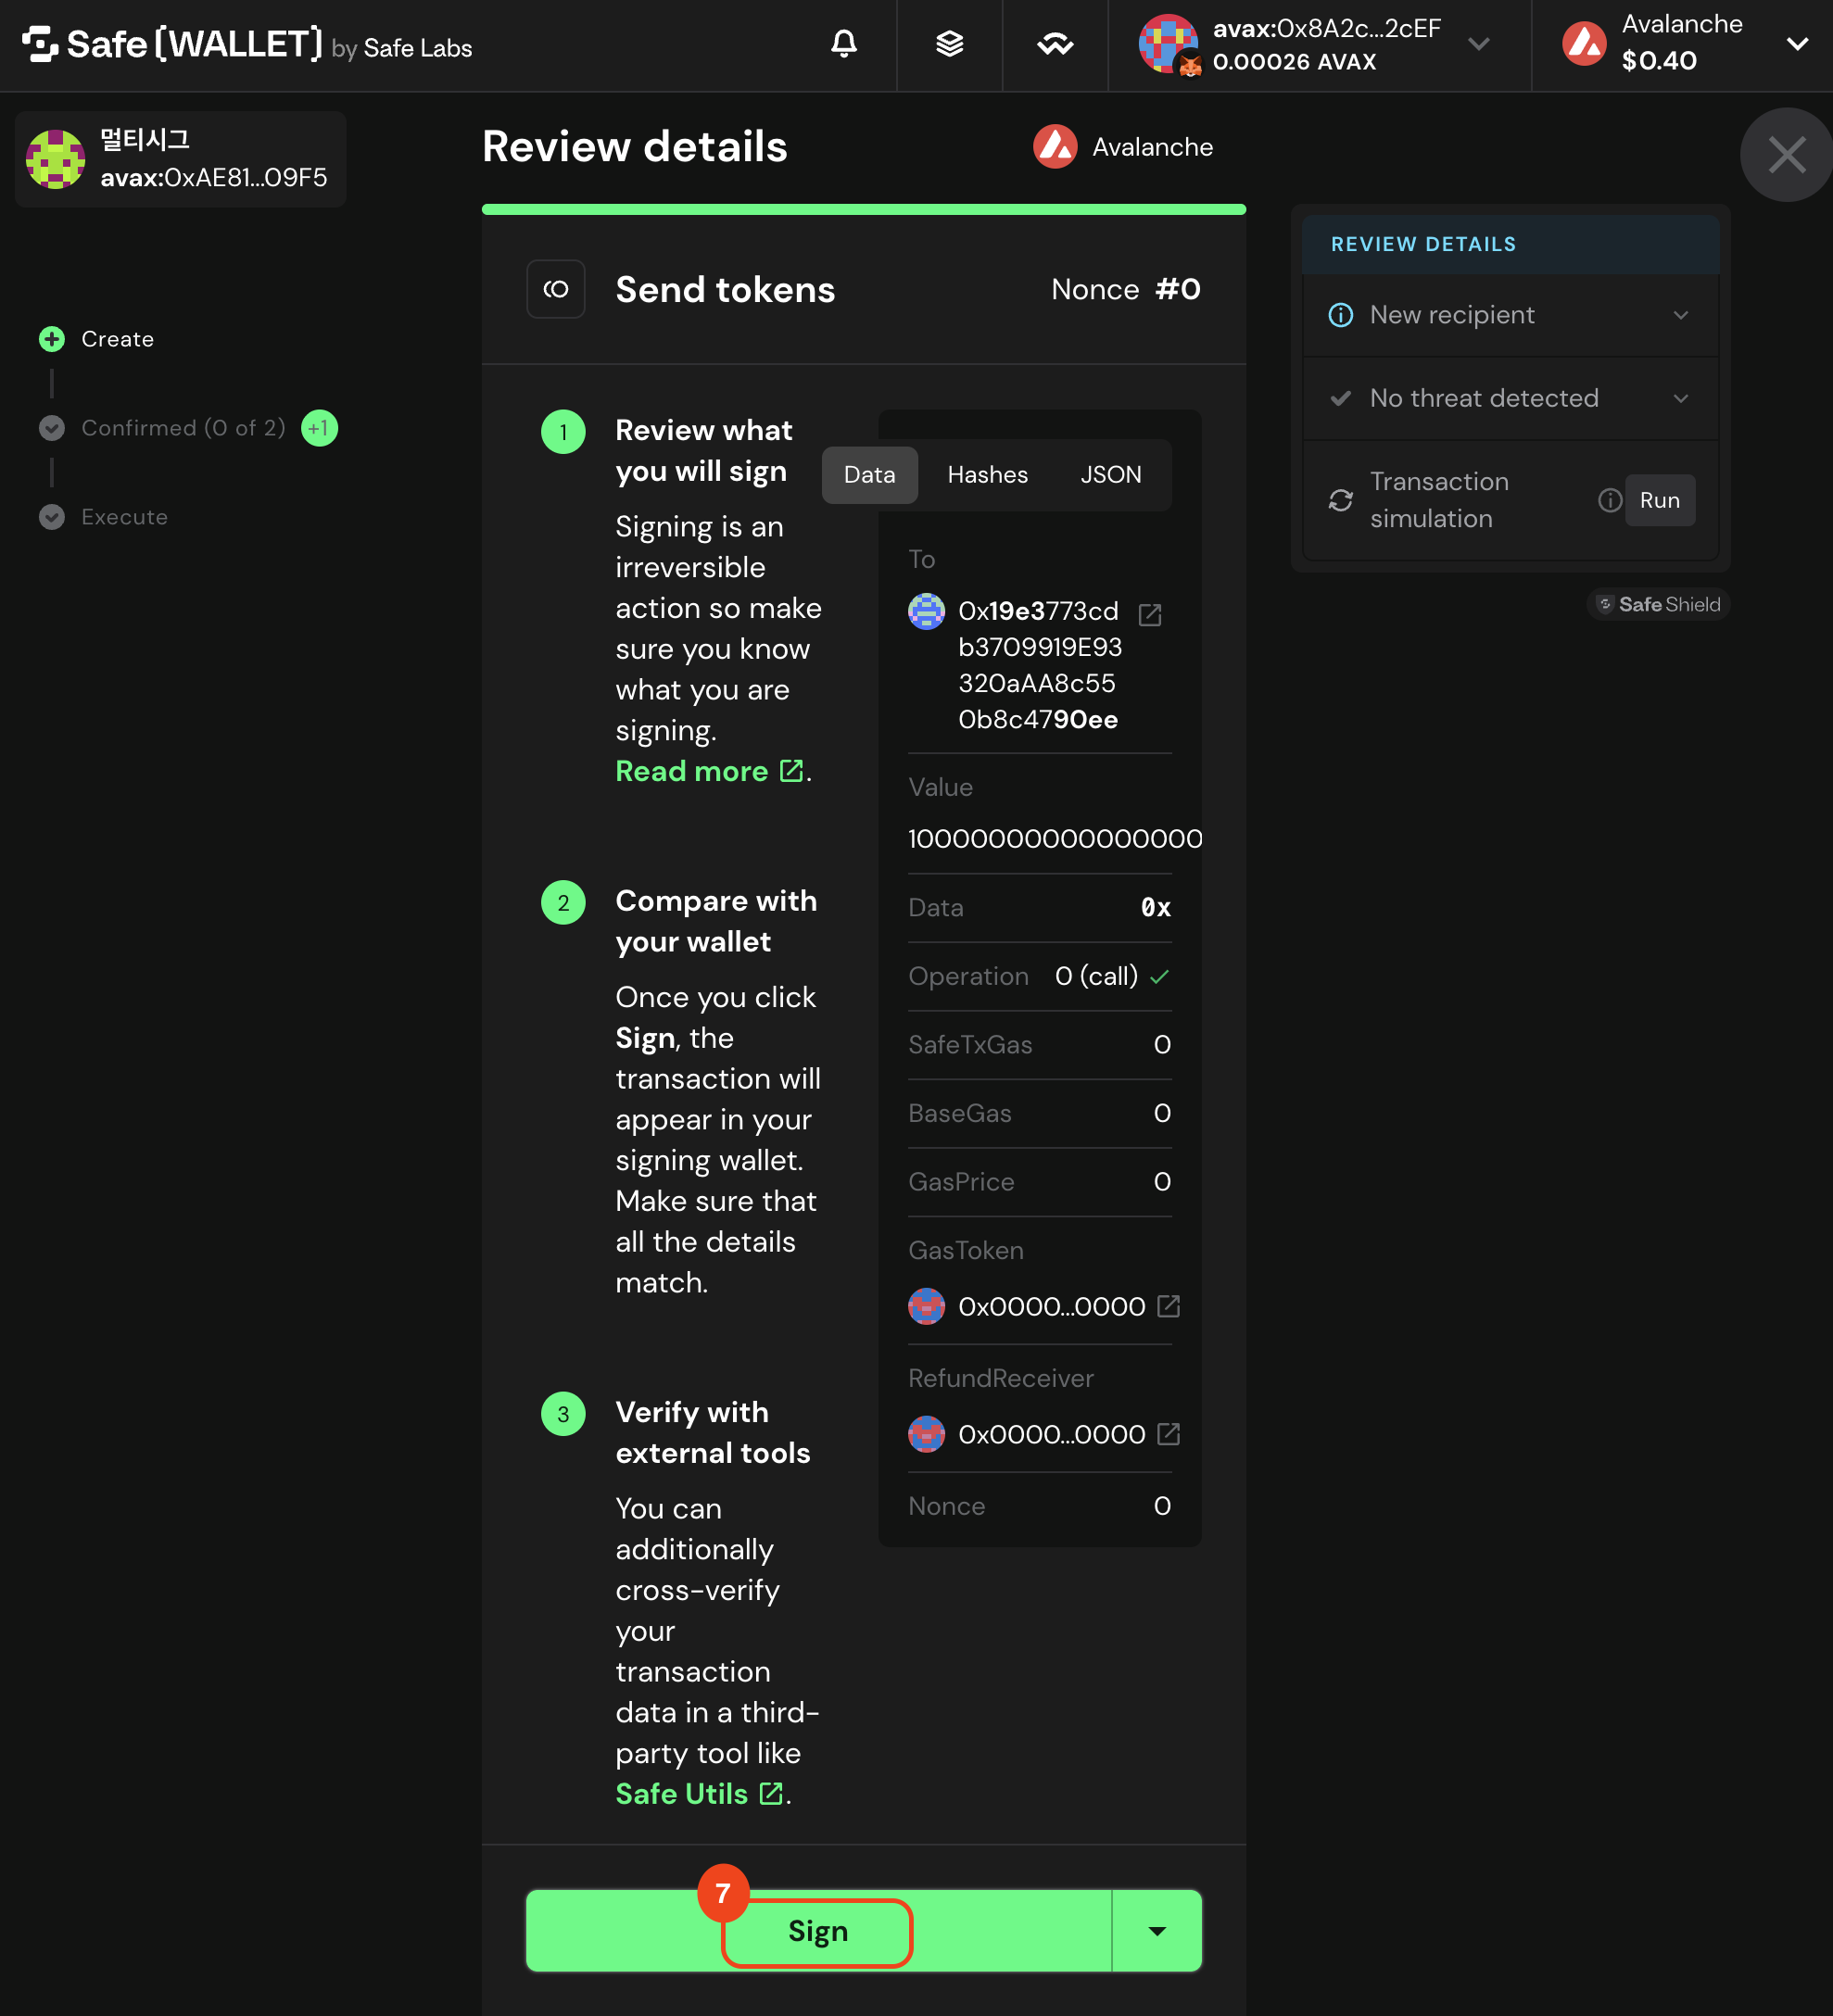Open GasToken address external link icon
The image size is (1833, 2016).
pos(1168,1306)
